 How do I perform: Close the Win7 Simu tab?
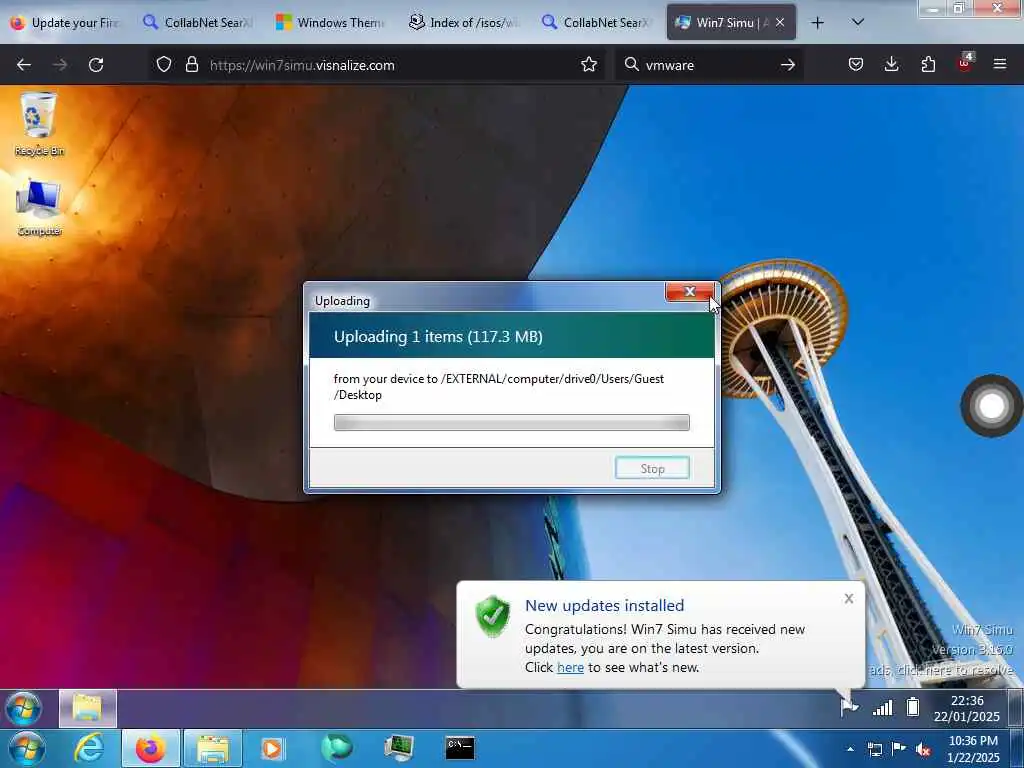(780, 22)
